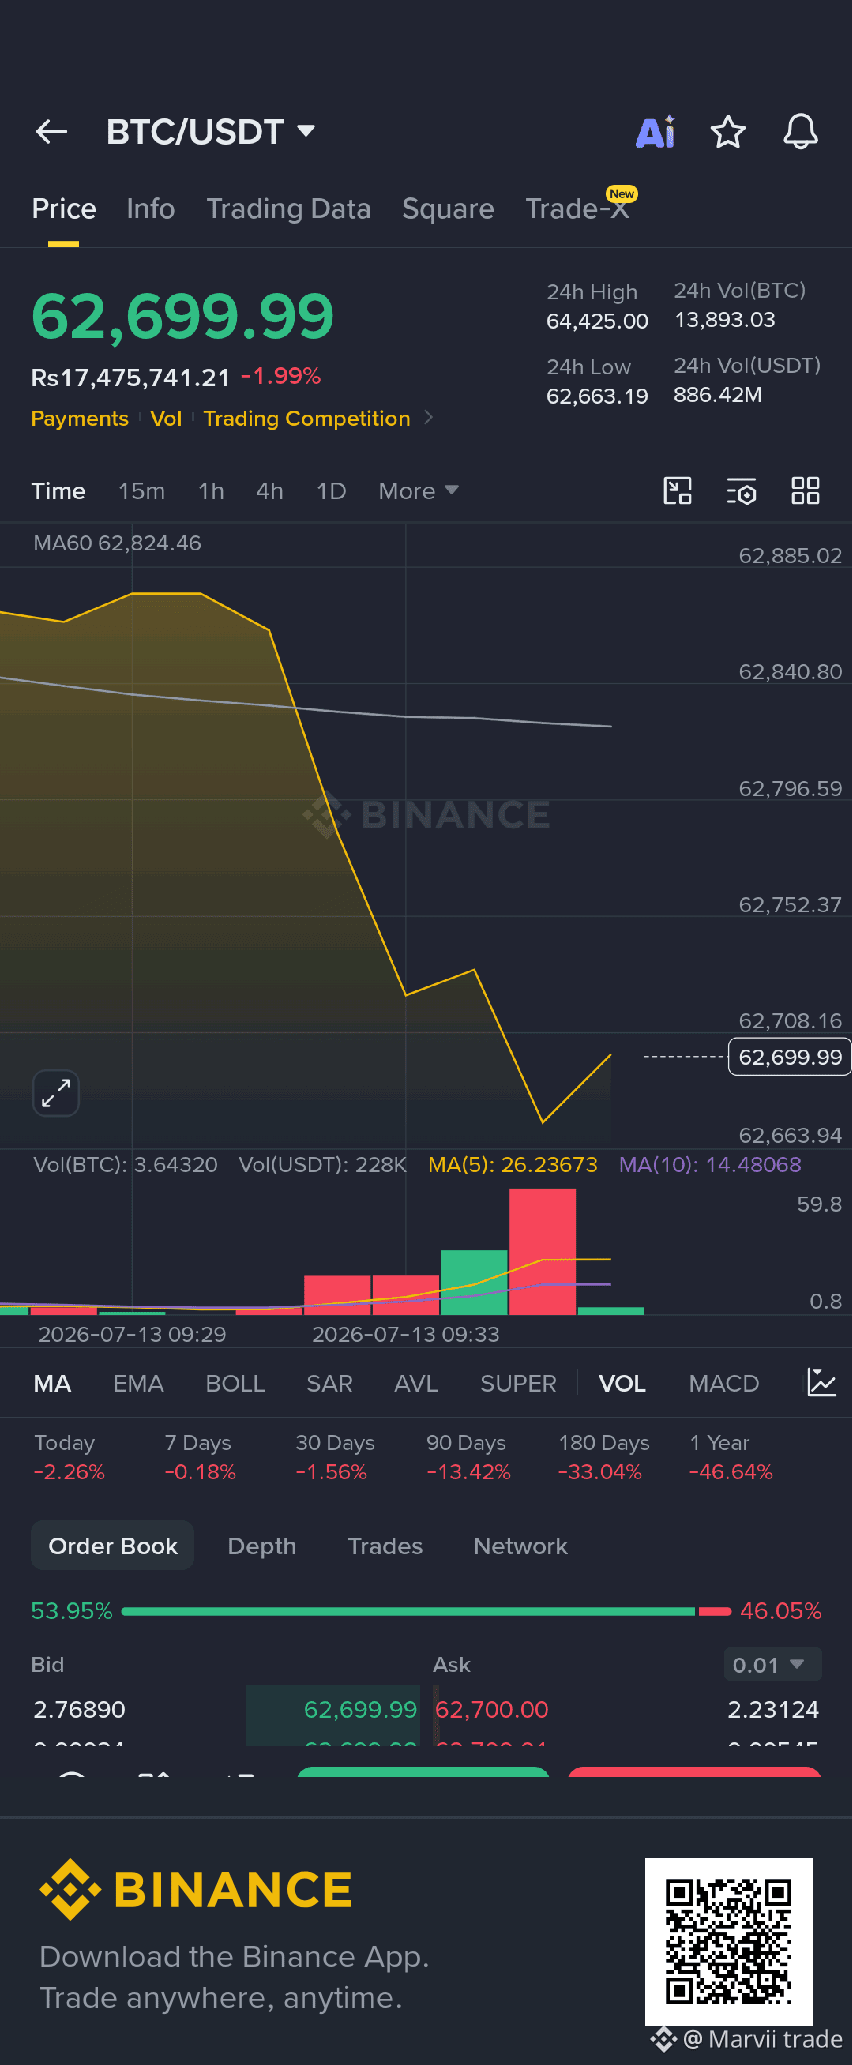852x2065 pixels.
Task: Tap bid price 62,699.99
Action: [360, 1710]
